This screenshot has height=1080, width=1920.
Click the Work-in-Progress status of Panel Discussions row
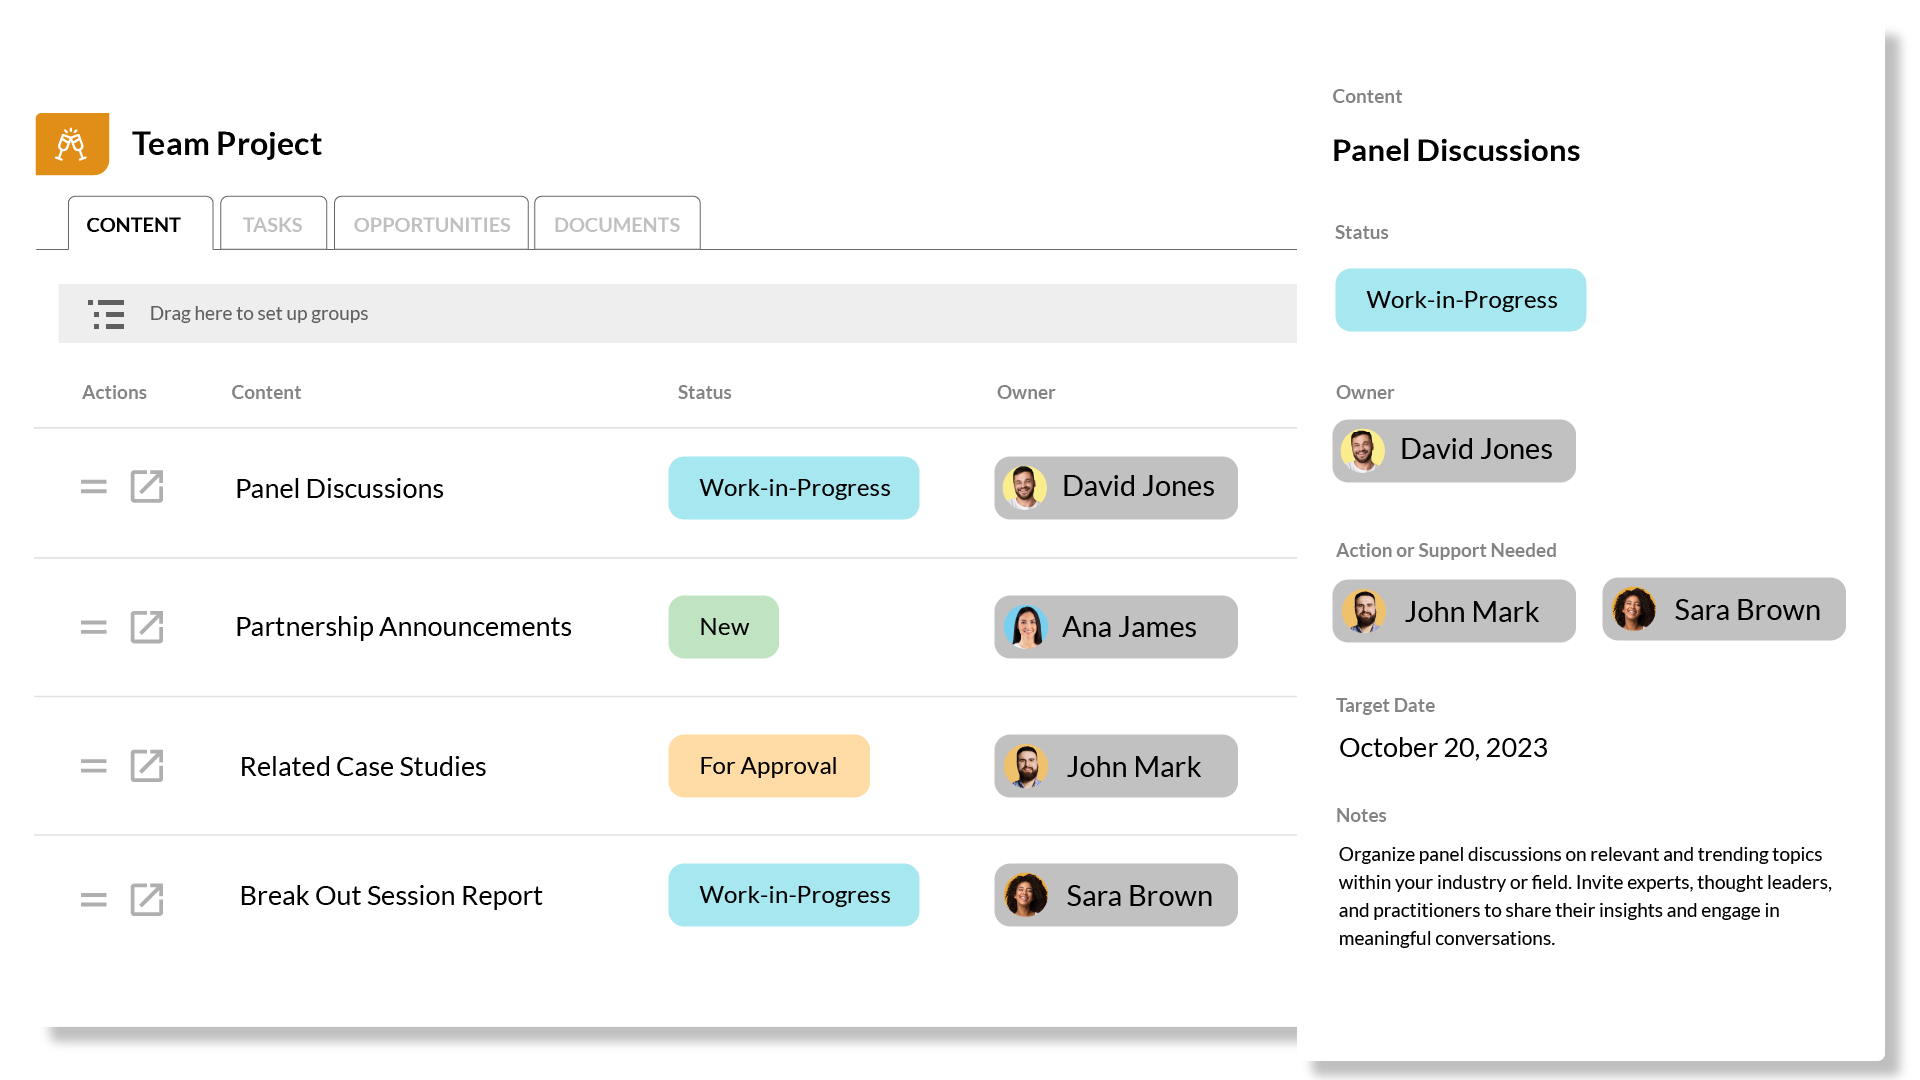pyautogui.click(x=794, y=488)
